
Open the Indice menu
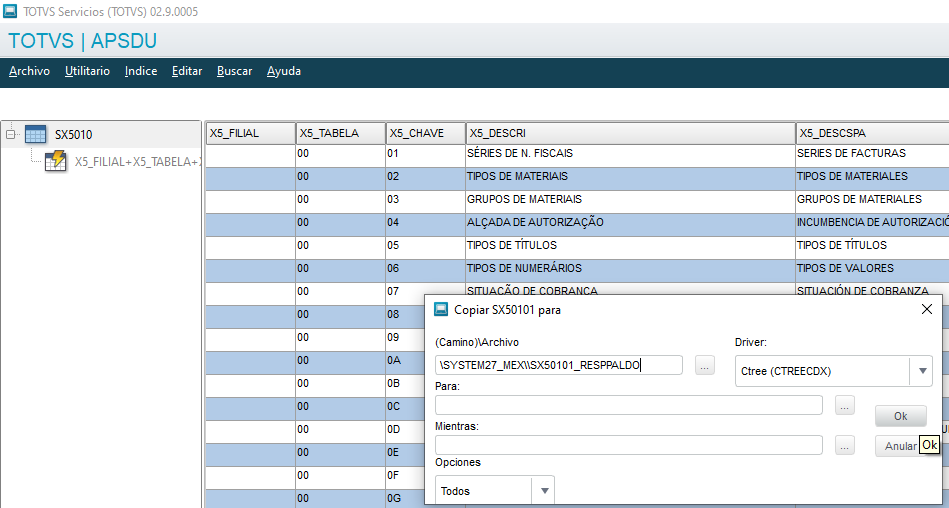click(141, 71)
